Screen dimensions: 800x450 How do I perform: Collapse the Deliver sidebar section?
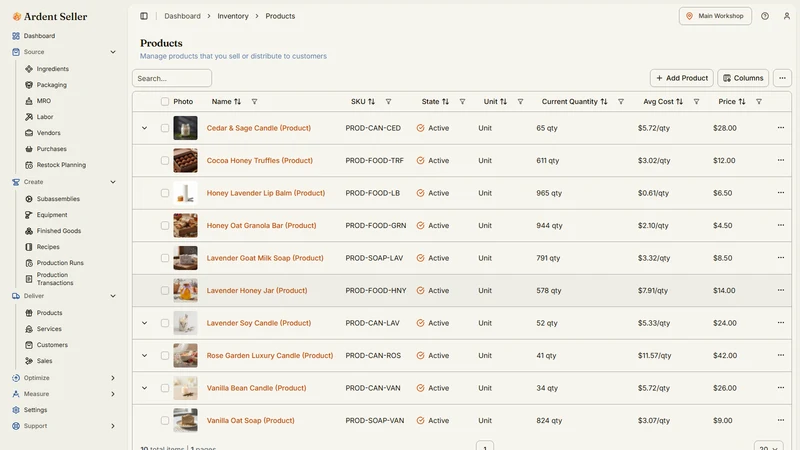pos(113,296)
